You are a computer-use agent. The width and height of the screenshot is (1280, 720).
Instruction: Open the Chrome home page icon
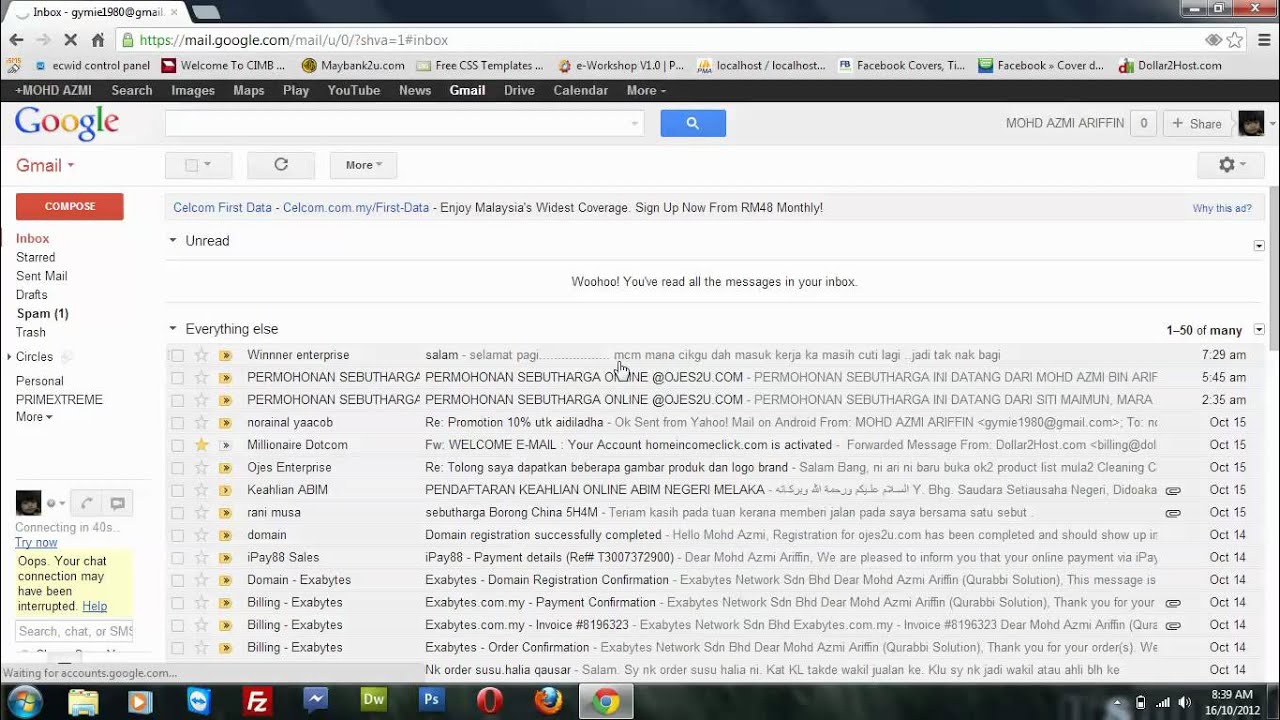pyautogui.click(x=97, y=40)
